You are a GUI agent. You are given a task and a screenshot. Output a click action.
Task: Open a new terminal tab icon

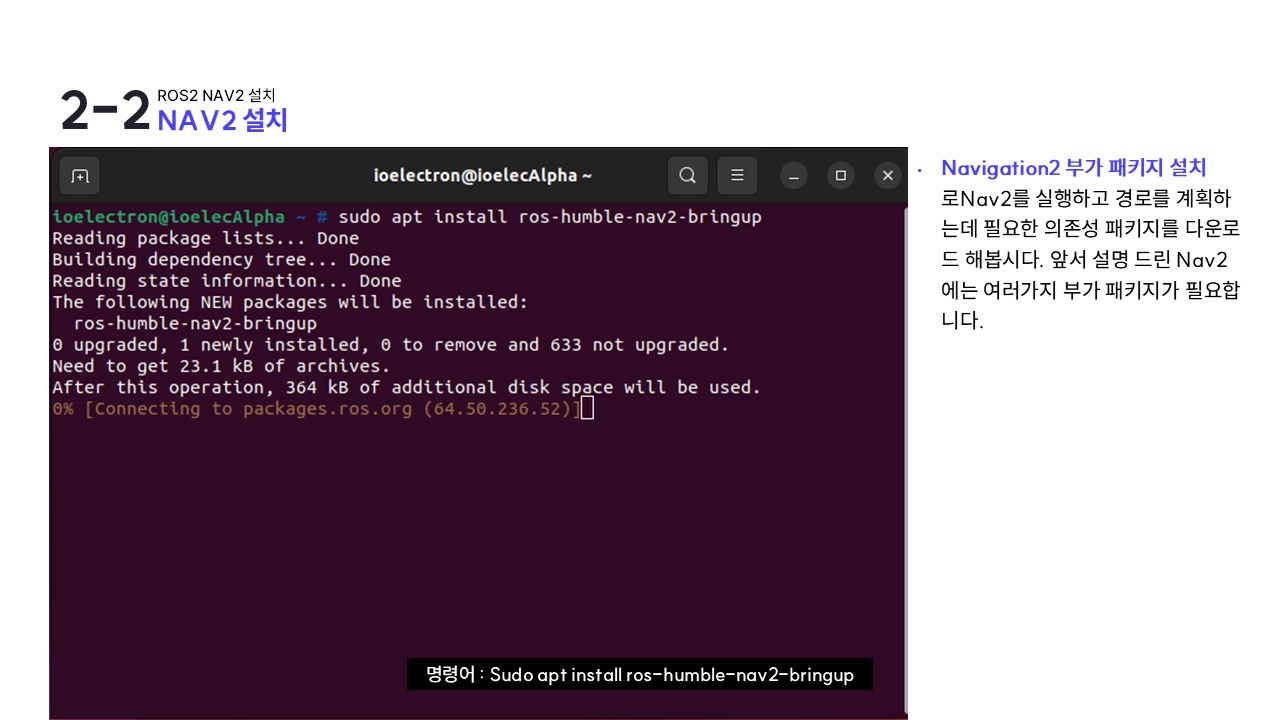80,176
